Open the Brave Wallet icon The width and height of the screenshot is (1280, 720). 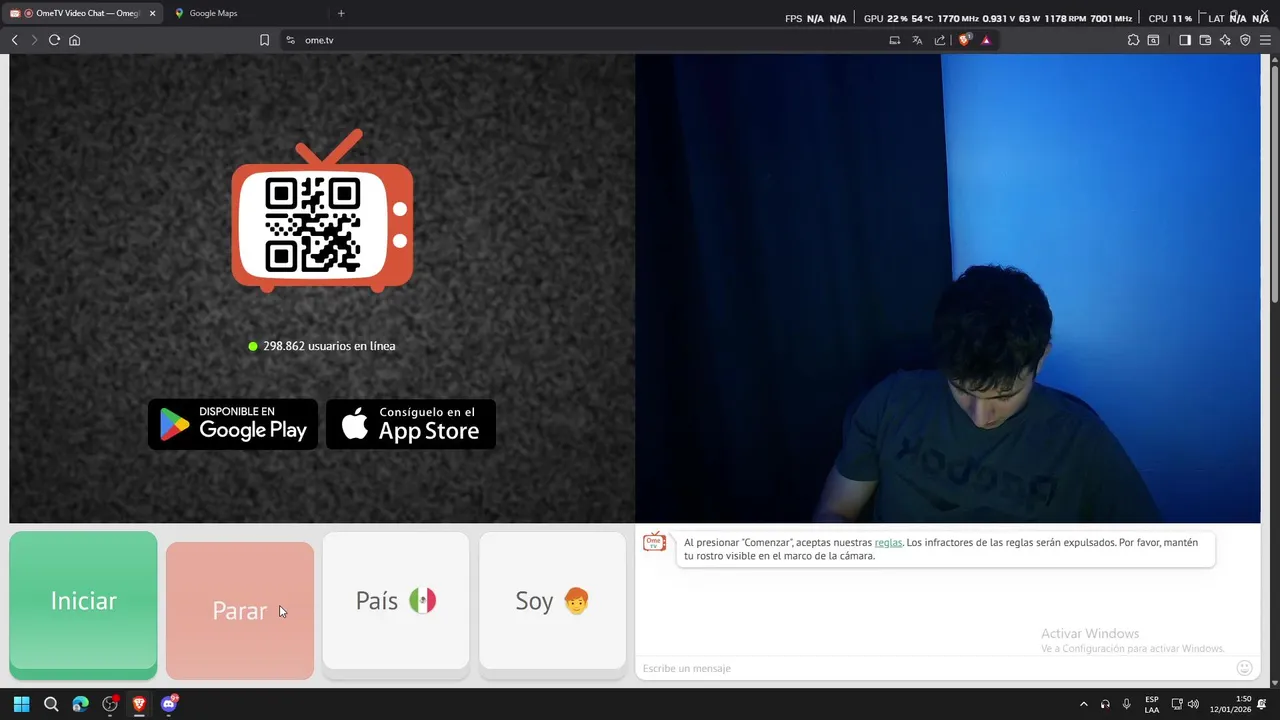coord(1205,40)
